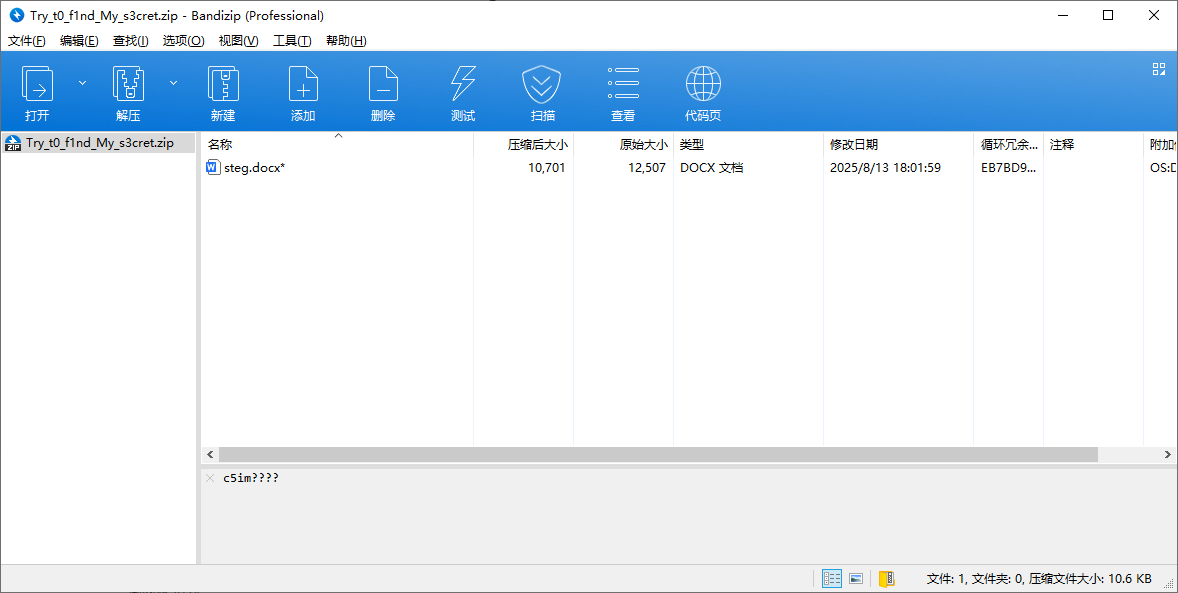Click the zip icon beside the tree archive name
This screenshot has width=1178, height=593.
coord(13,143)
